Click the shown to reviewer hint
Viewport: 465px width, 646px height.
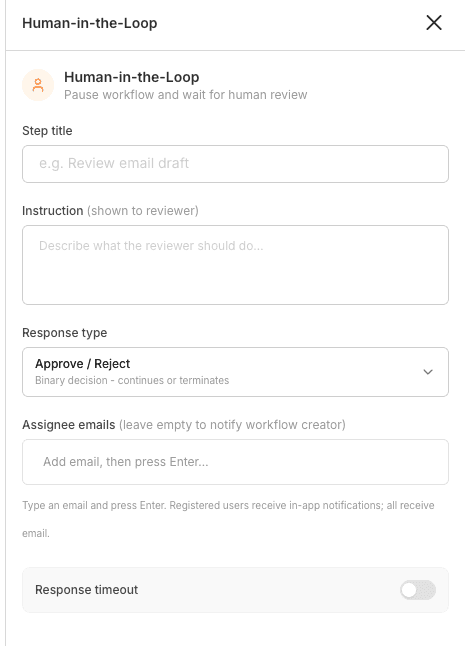[143, 211]
